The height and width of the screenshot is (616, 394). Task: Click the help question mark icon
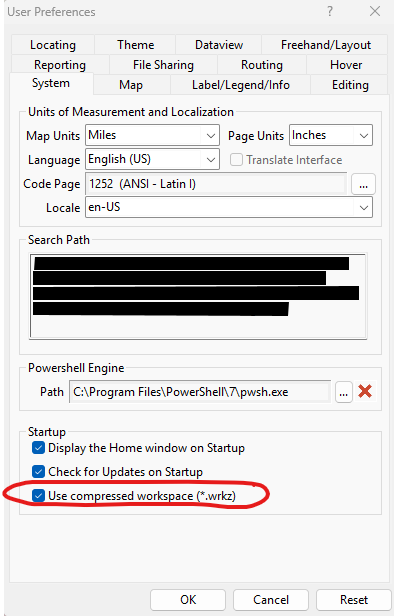pyautogui.click(x=330, y=11)
